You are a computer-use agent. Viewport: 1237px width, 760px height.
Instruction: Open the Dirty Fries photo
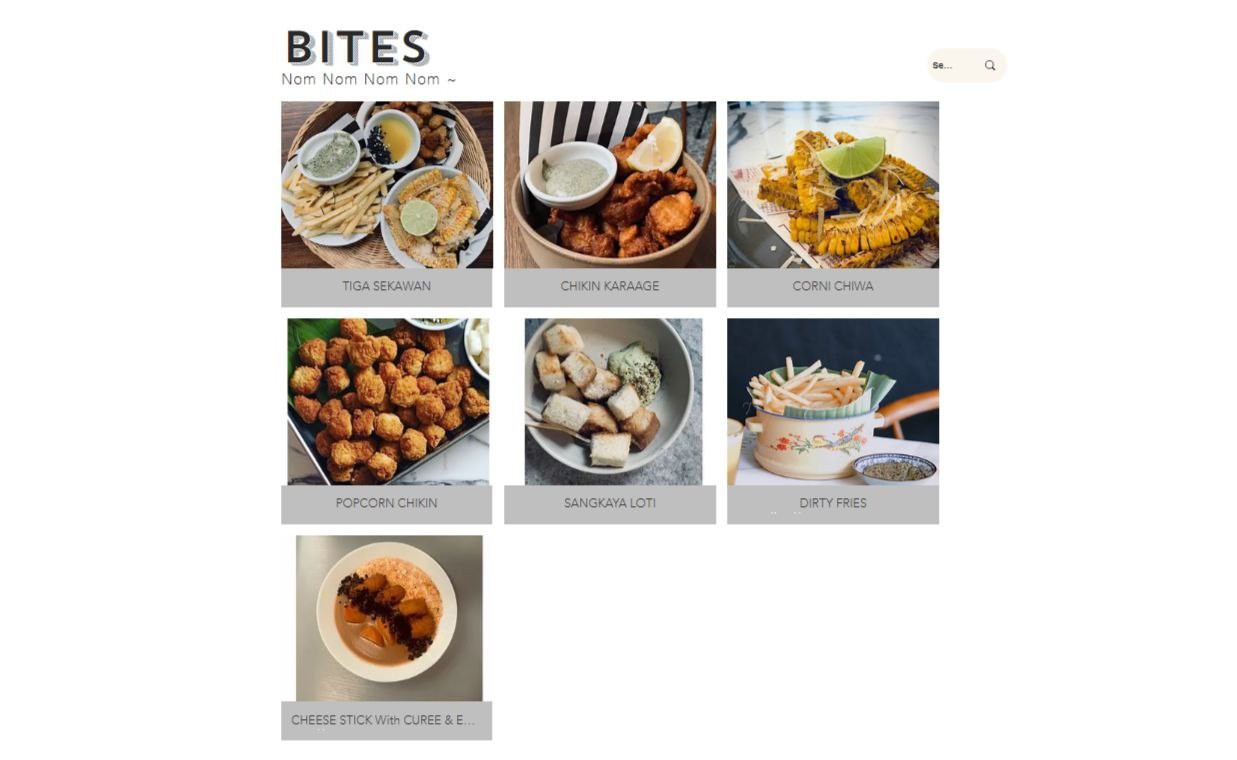pyautogui.click(x=833, y=401)
